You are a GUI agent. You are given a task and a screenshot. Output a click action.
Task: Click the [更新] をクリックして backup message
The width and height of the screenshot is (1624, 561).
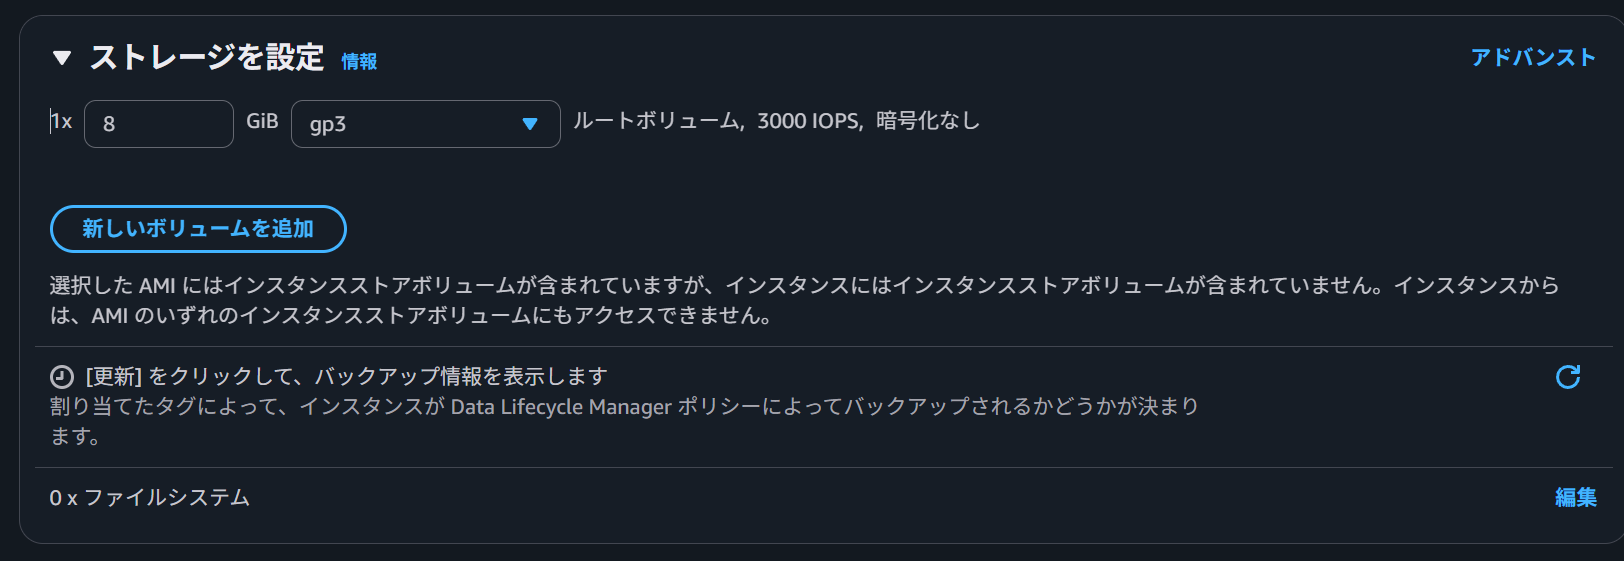[x=346, y=377]
